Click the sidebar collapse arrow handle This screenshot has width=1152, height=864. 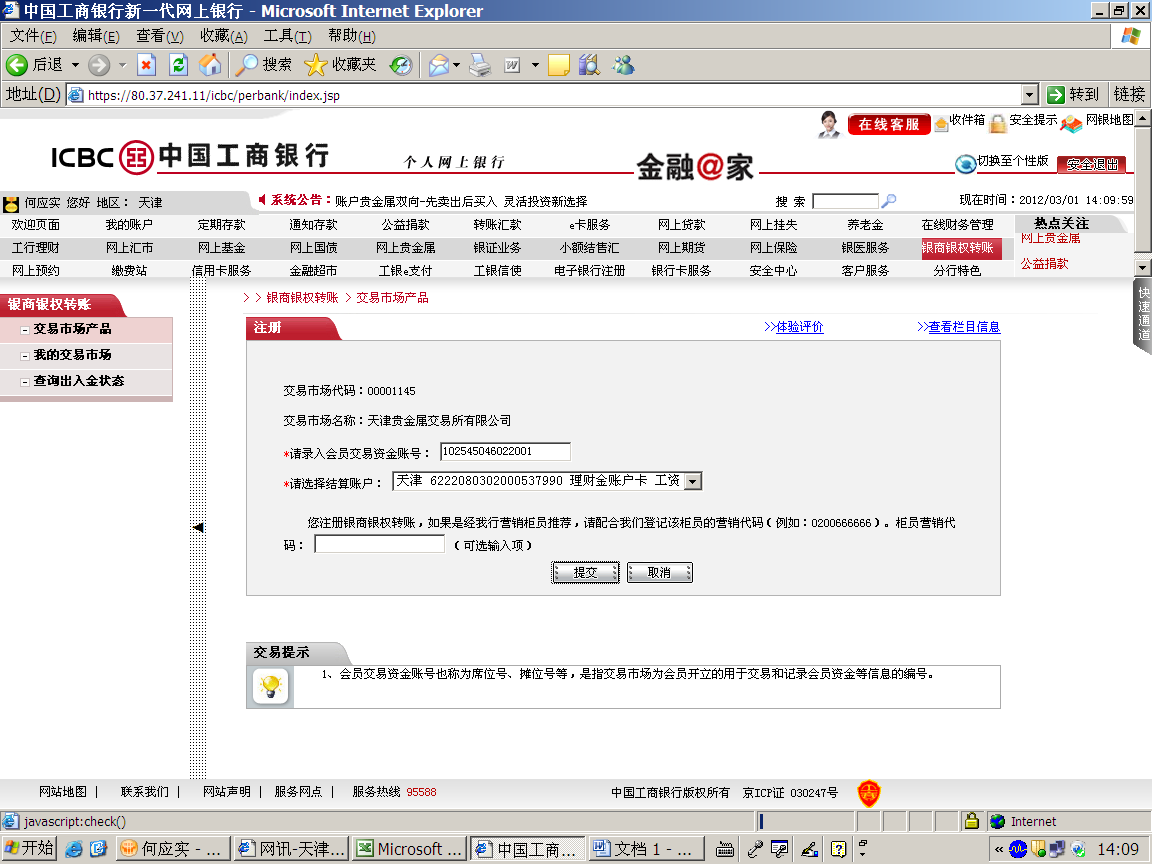(198, 528)
